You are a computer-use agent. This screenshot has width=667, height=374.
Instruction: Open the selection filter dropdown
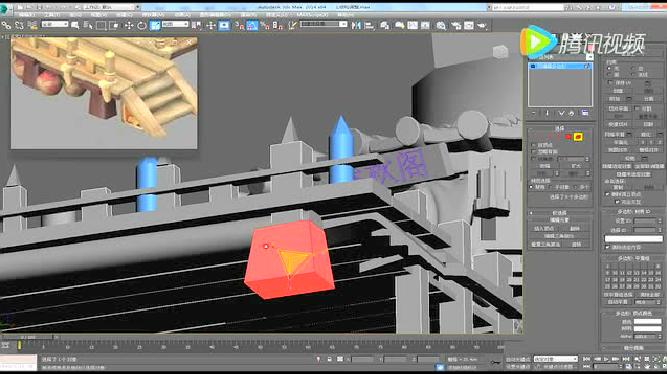pos(54,24)
